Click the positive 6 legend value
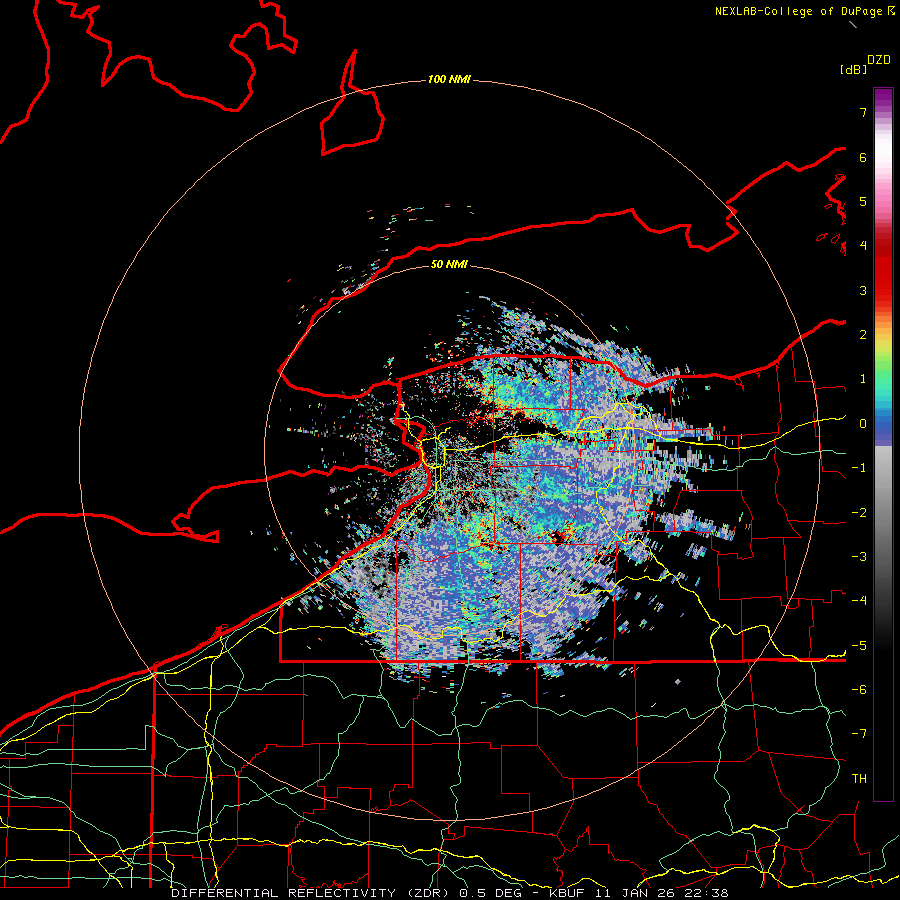 pos(863,157)
